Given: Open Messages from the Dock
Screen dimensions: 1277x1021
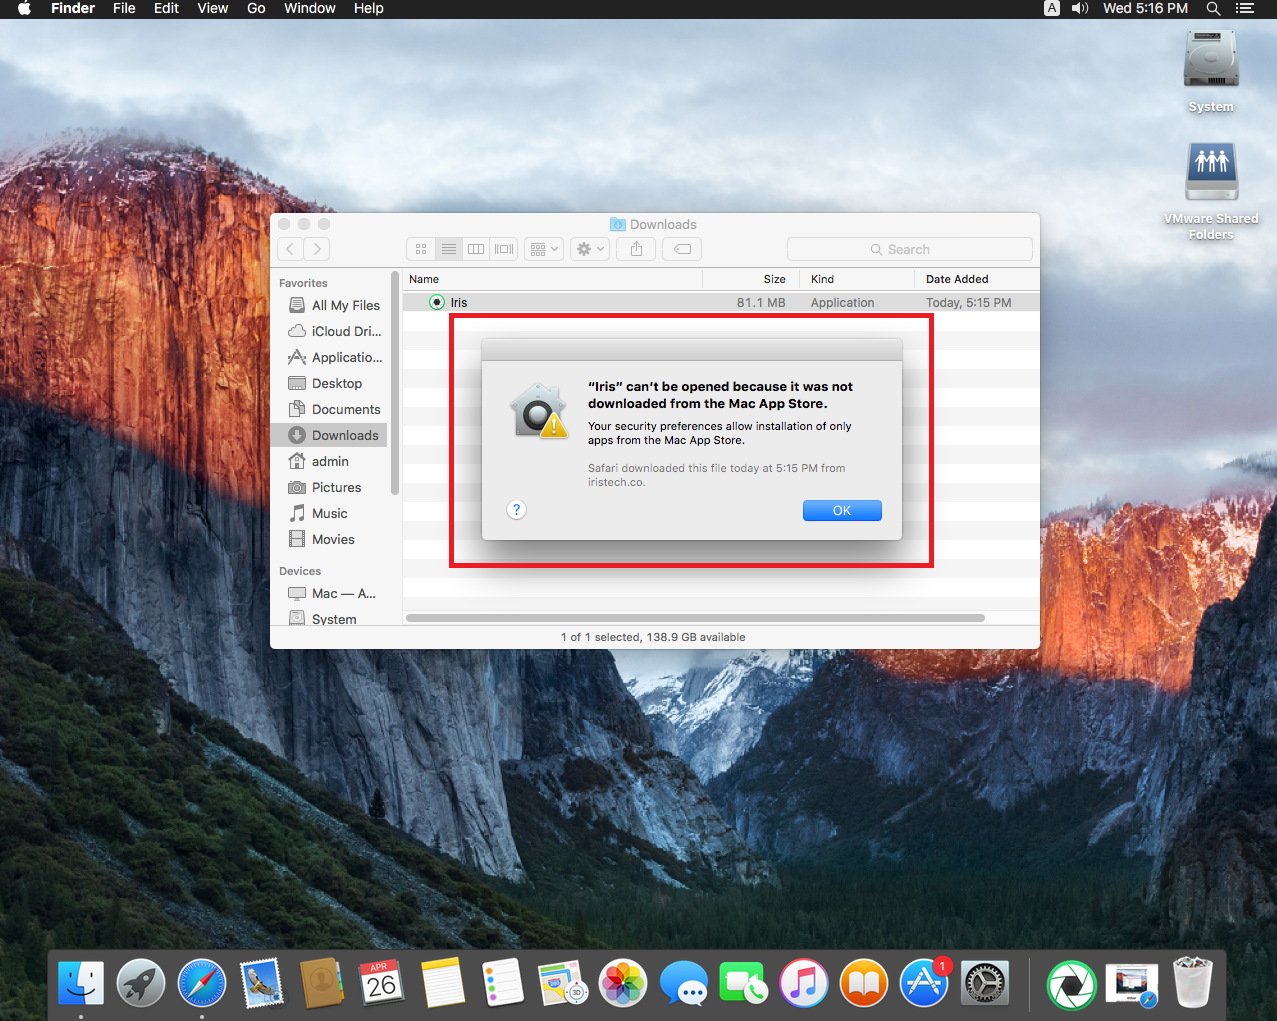Looking at the screenshot, I should [x=684, y=983].
